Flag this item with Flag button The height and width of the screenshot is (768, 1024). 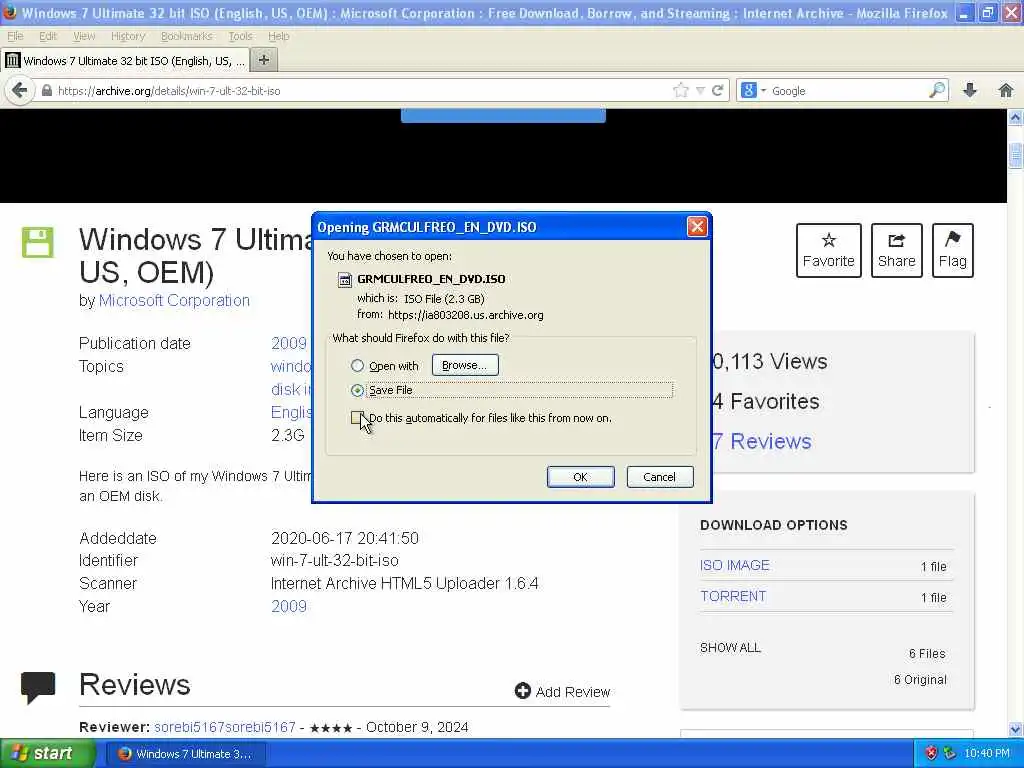953,250
